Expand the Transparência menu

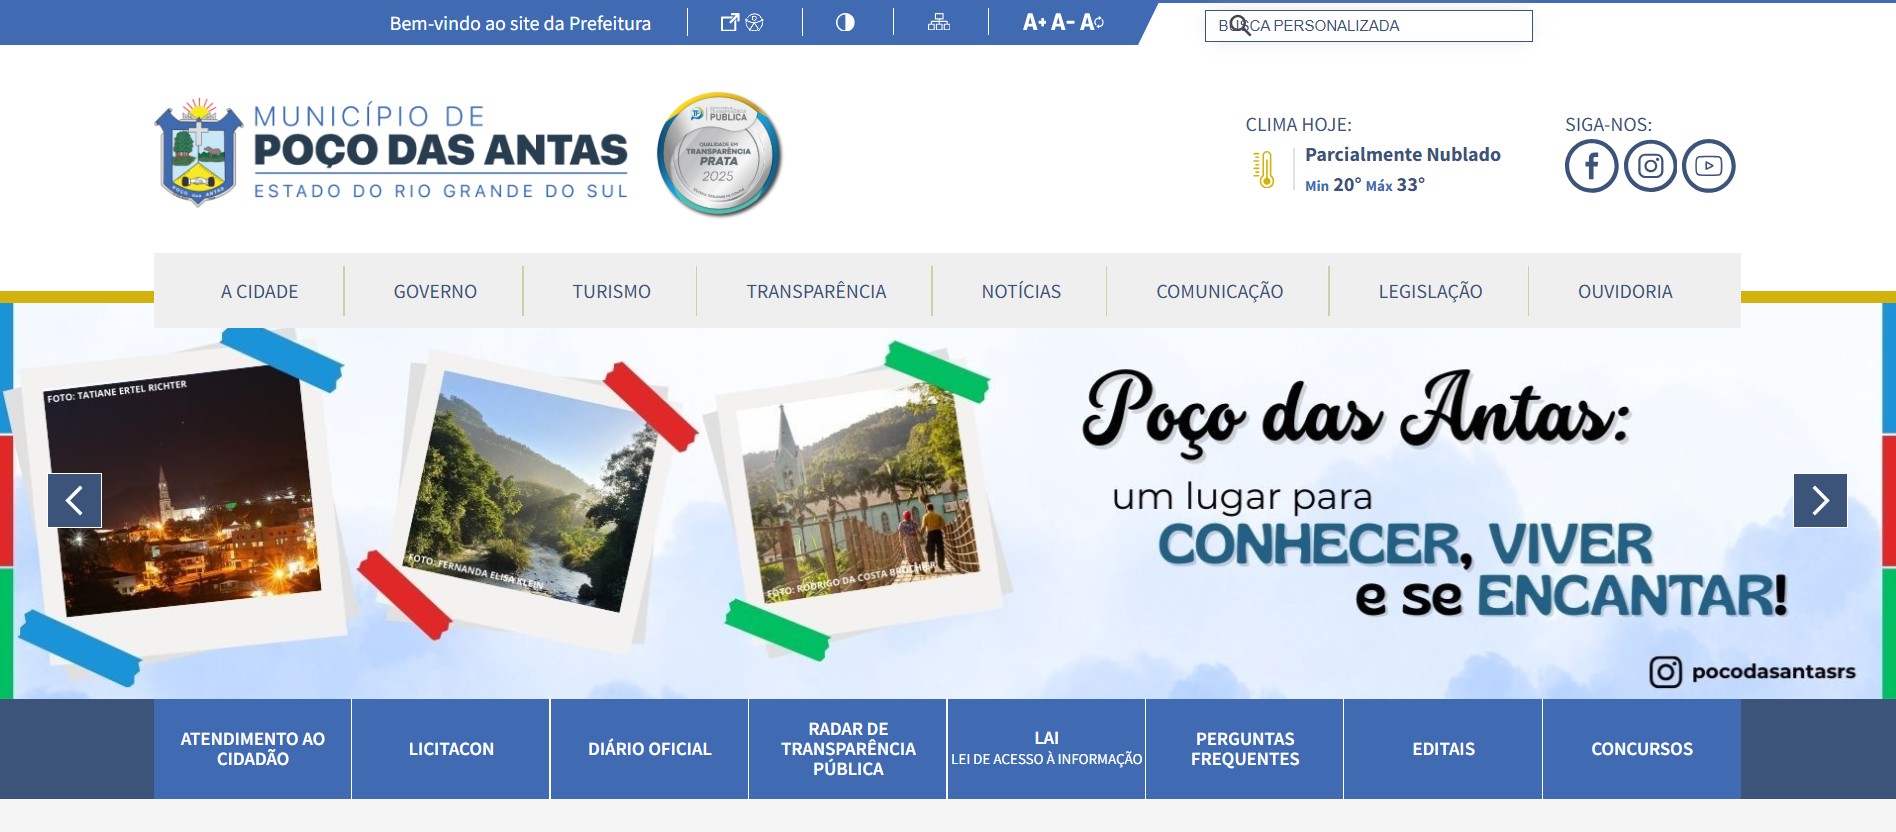click(x=816, y=292)
